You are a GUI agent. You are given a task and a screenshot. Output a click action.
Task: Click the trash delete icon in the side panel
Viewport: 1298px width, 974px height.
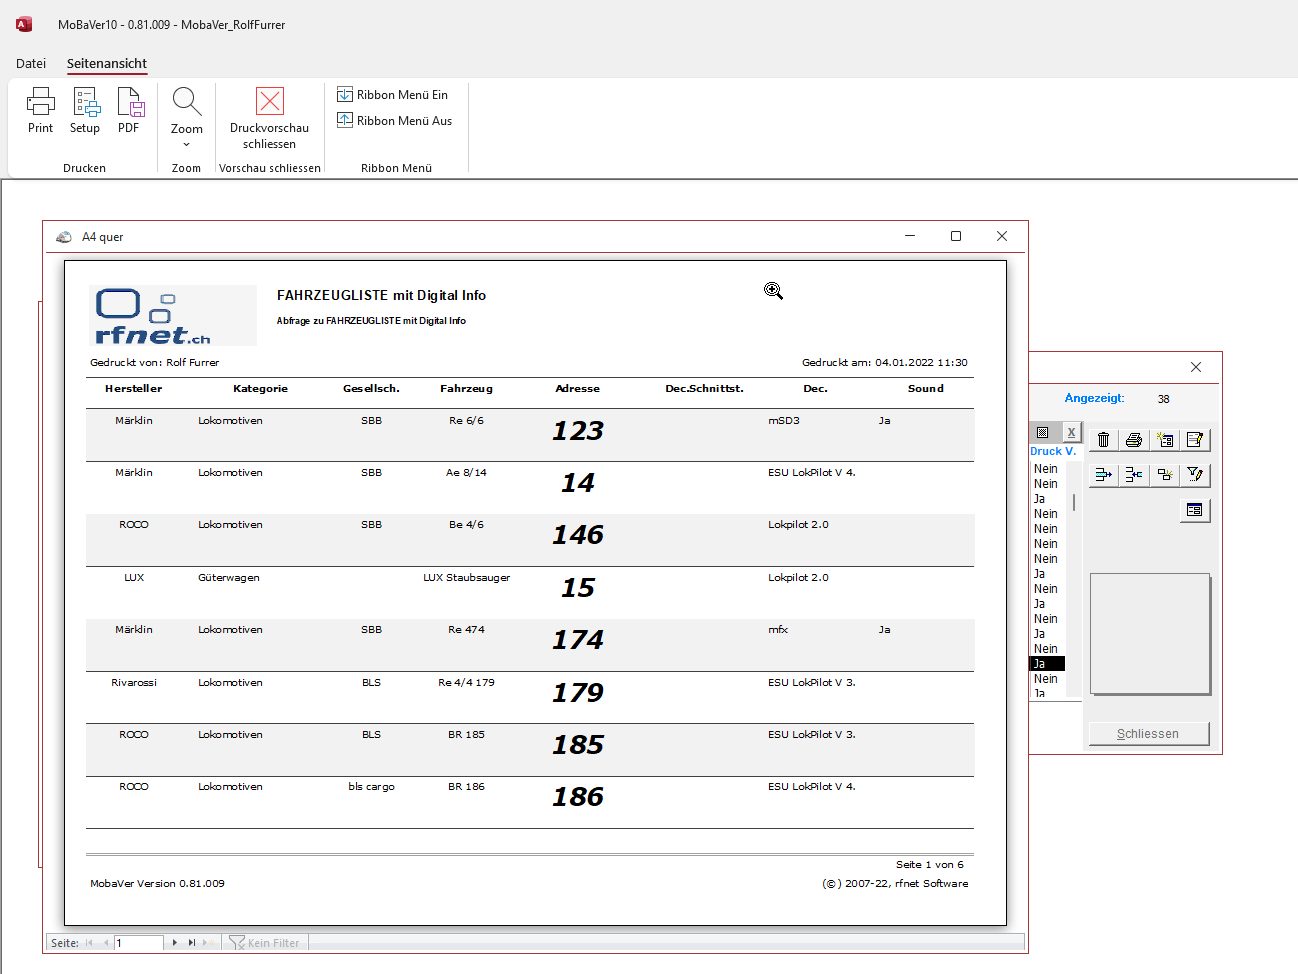1104,440
